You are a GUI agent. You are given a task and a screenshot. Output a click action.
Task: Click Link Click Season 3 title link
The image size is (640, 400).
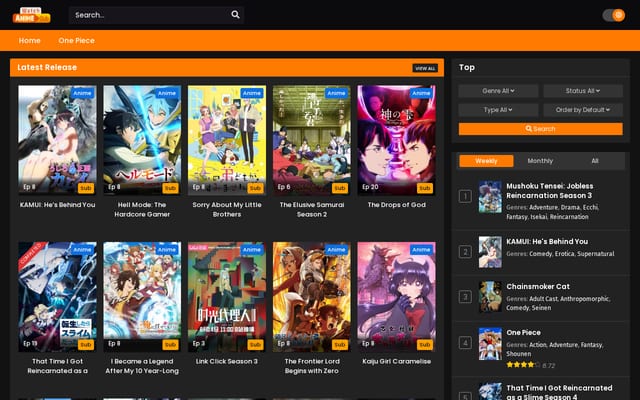pyautogui.click(x=227, y=362)
